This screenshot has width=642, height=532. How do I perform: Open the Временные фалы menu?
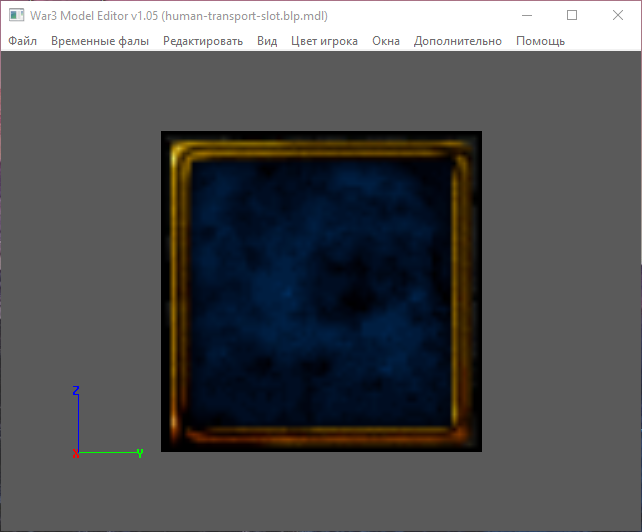(100, 41)
